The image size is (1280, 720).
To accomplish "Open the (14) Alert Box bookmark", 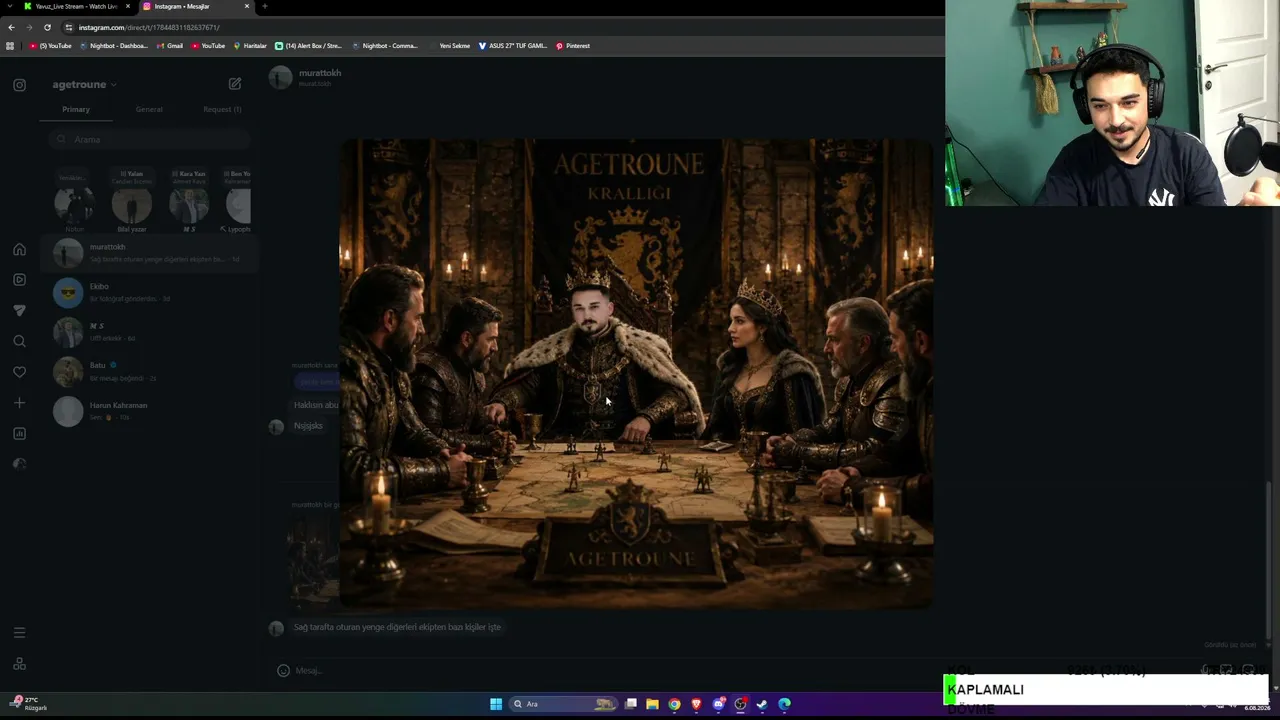I will (308, 46).
